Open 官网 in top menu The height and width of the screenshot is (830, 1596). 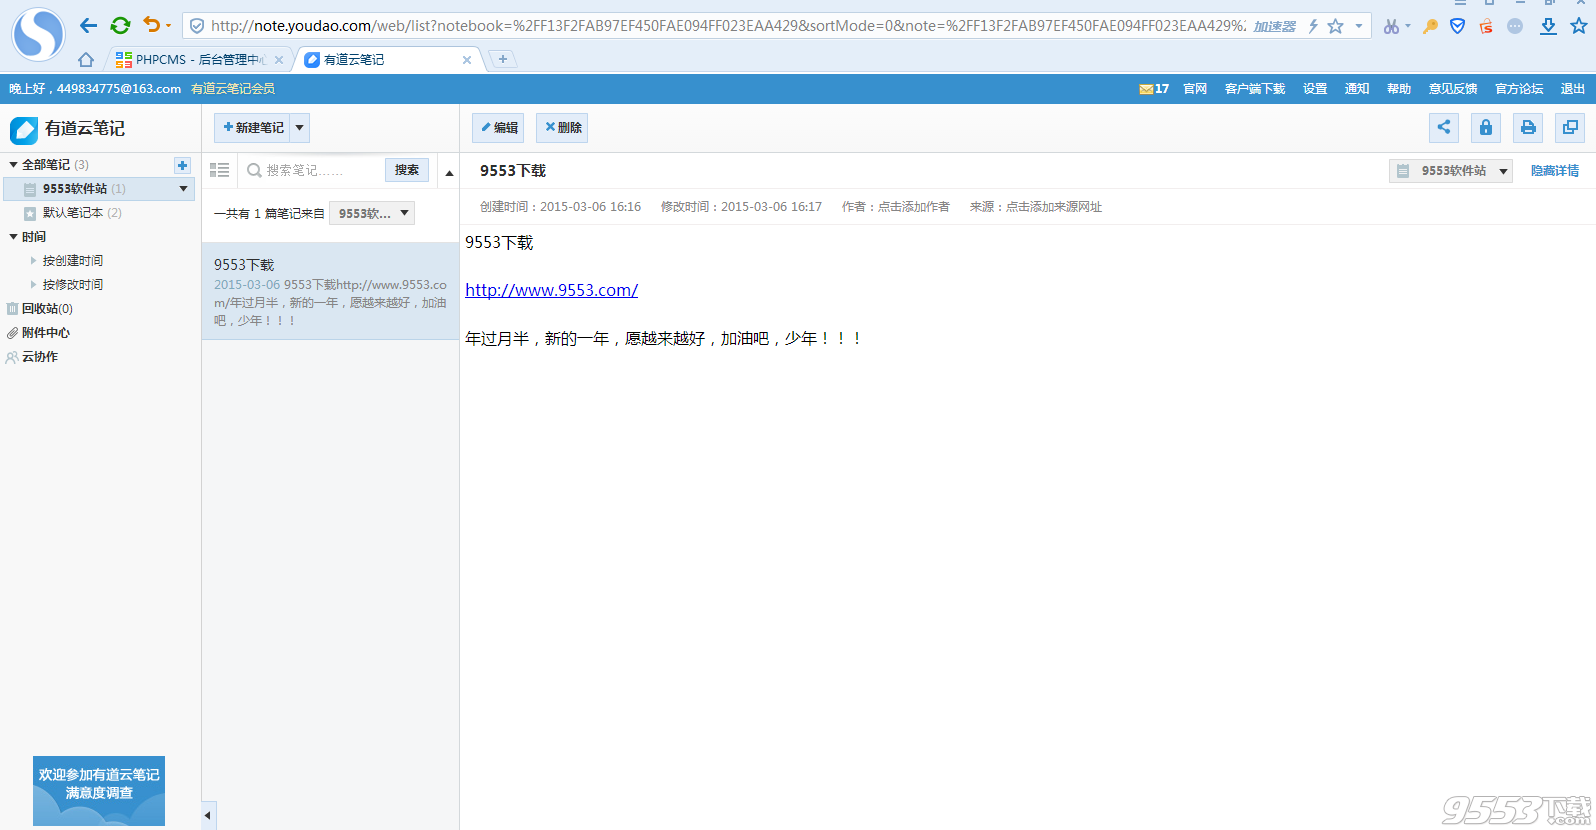(1195, 89)
